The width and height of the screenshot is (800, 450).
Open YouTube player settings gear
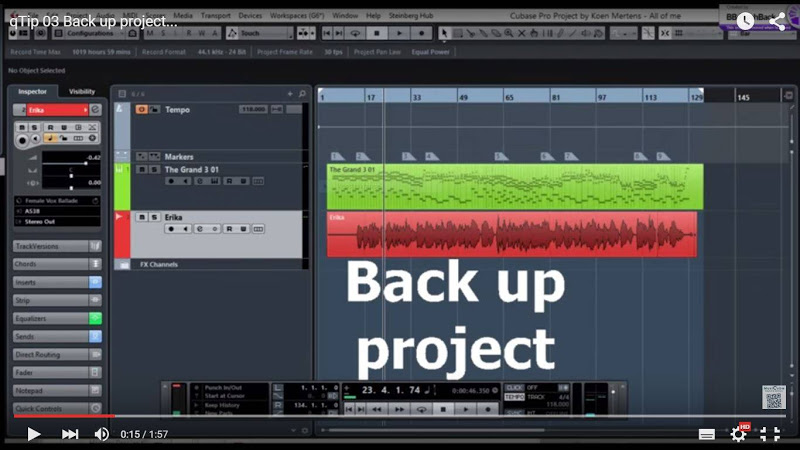[x=738, y=434]
